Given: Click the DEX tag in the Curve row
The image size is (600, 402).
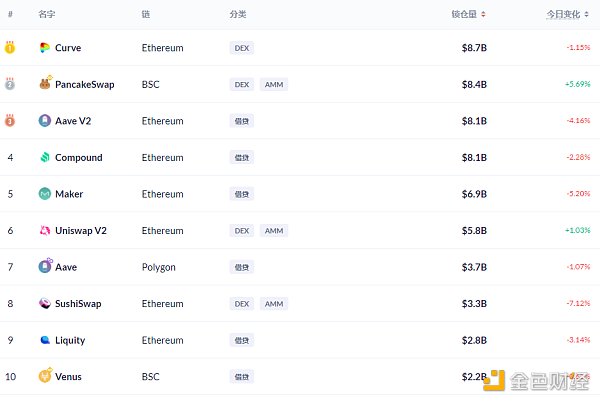Looking at the screenshot, I should (242, 48).
